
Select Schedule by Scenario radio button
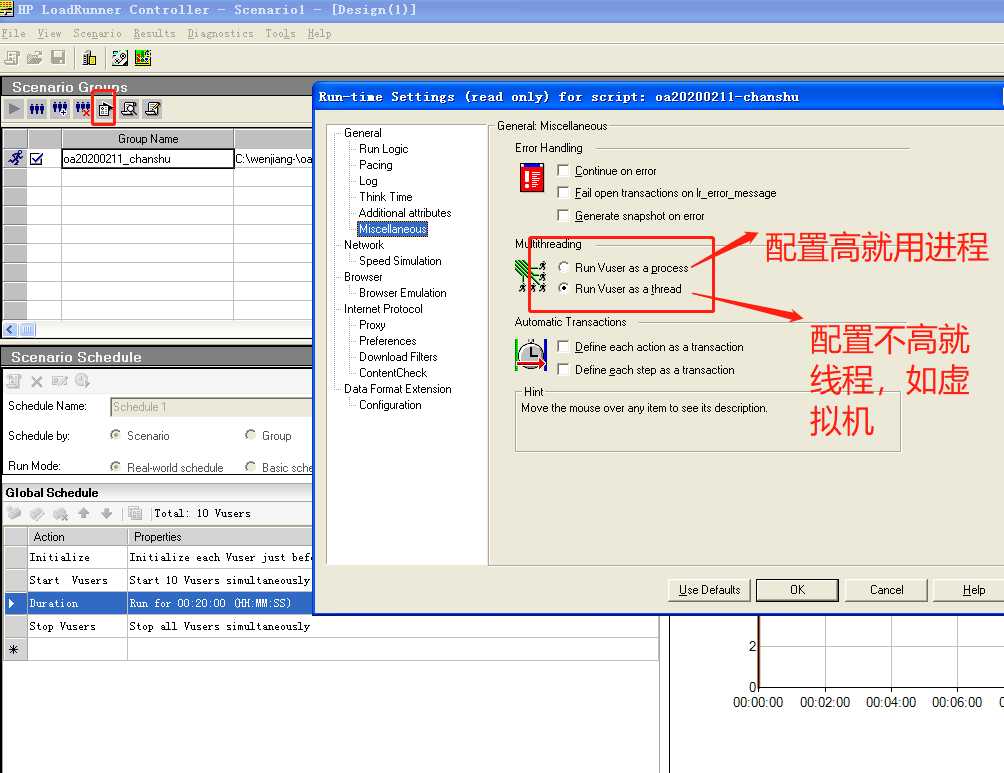pyautogui.click(x=115, y=435)
